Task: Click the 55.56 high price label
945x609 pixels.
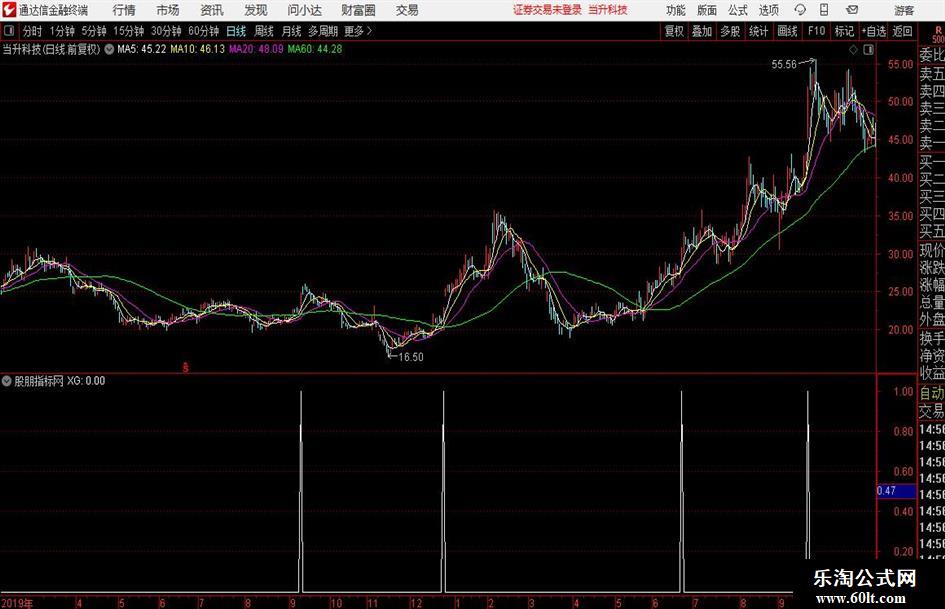Action: [783, 65]
